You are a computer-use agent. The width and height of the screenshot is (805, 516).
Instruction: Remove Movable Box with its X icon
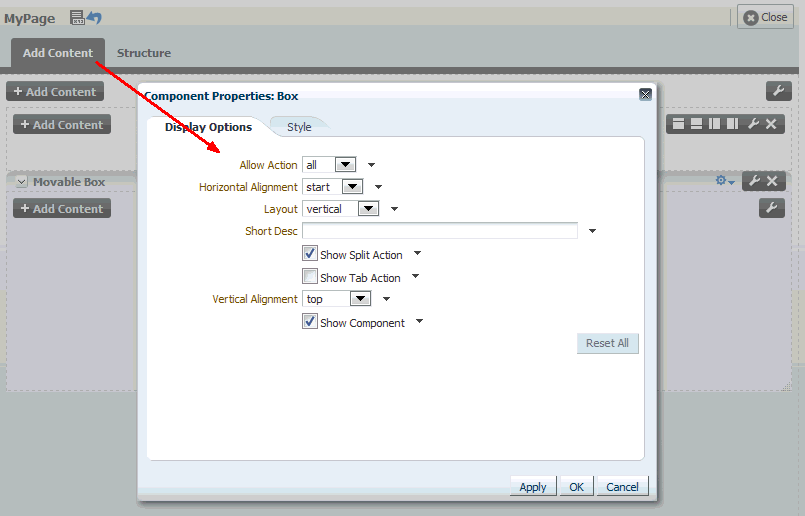[x=772, y=181]
